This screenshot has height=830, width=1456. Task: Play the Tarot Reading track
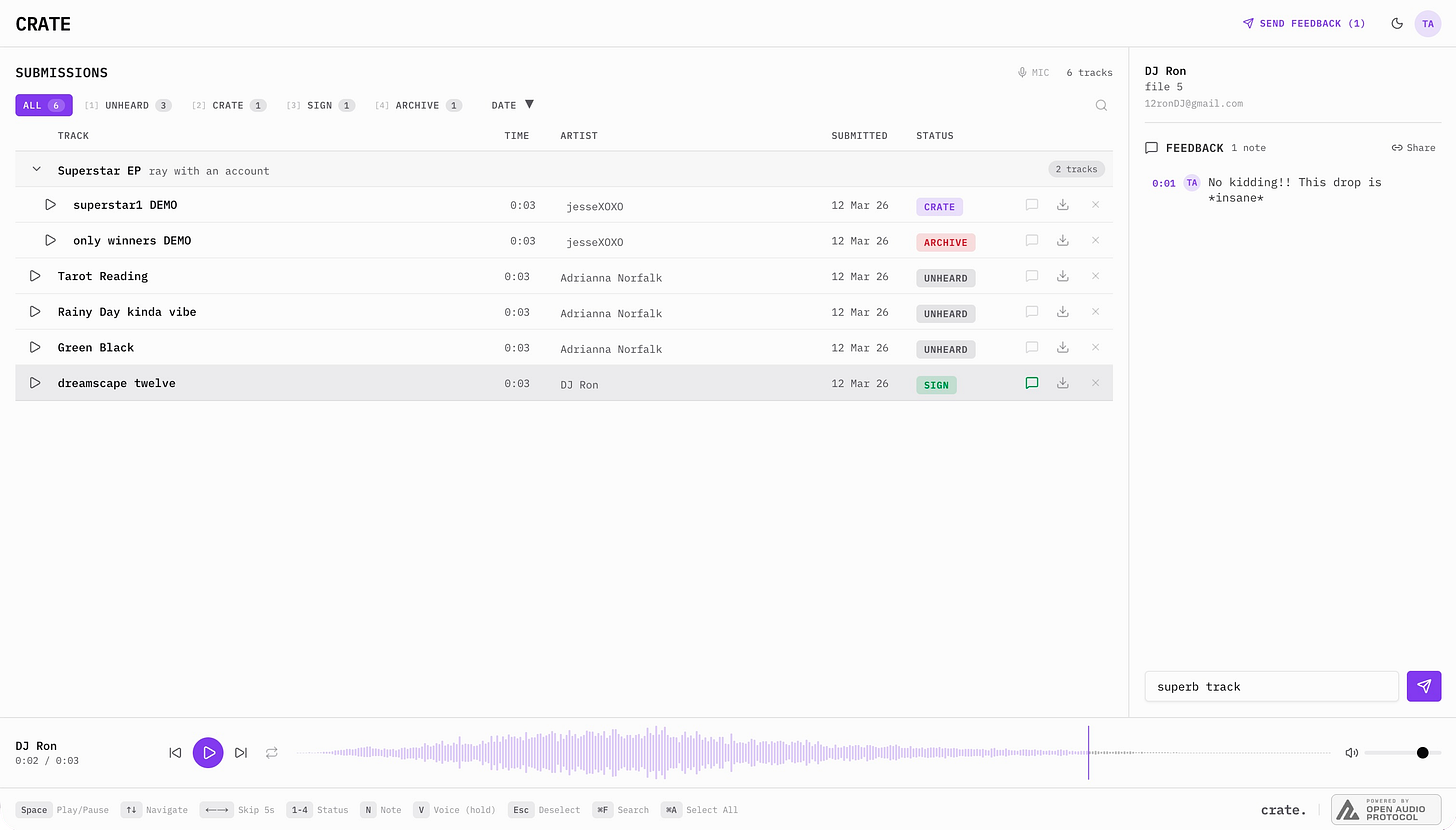point(35,276)
